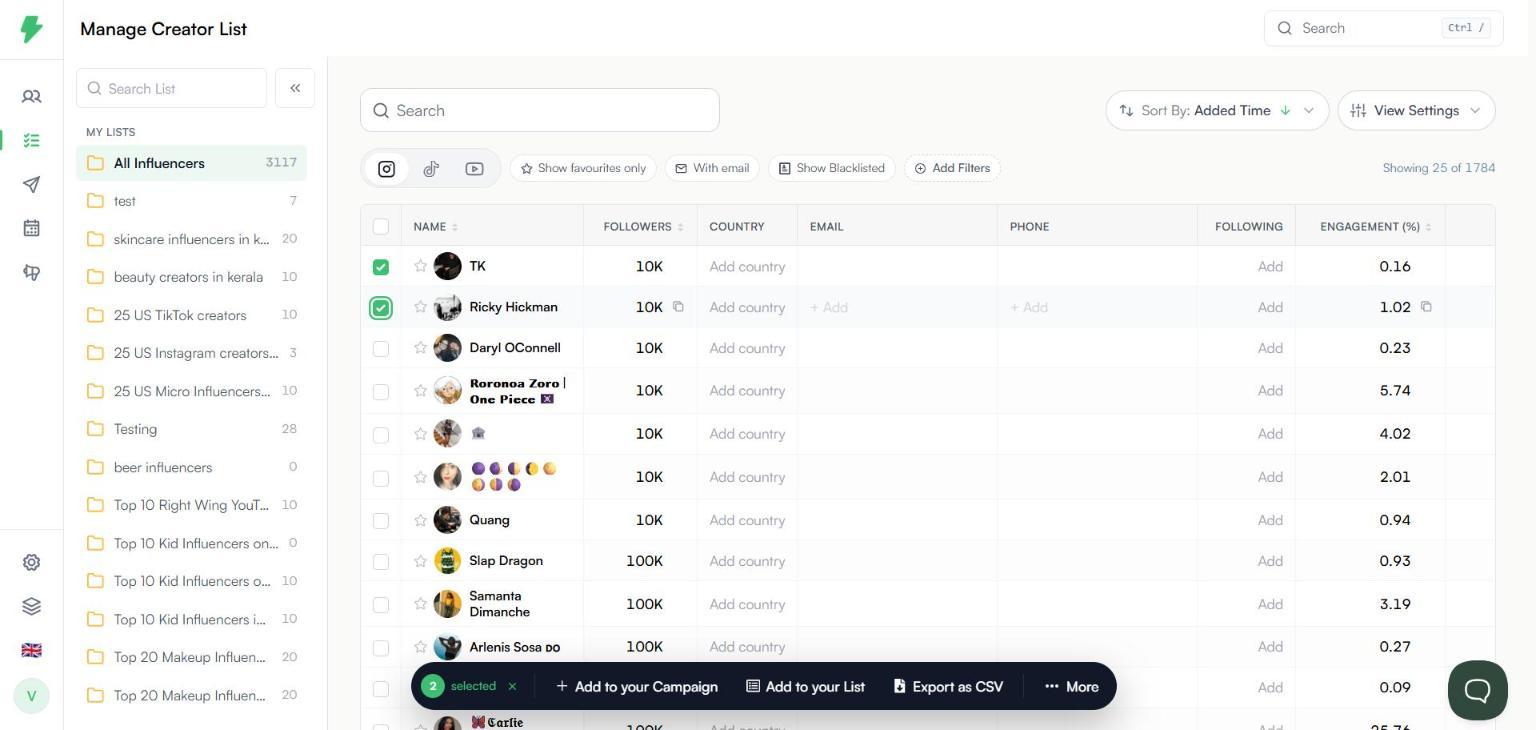
Task: Open the calendar sidebar icon
Action: click(31, 228)
